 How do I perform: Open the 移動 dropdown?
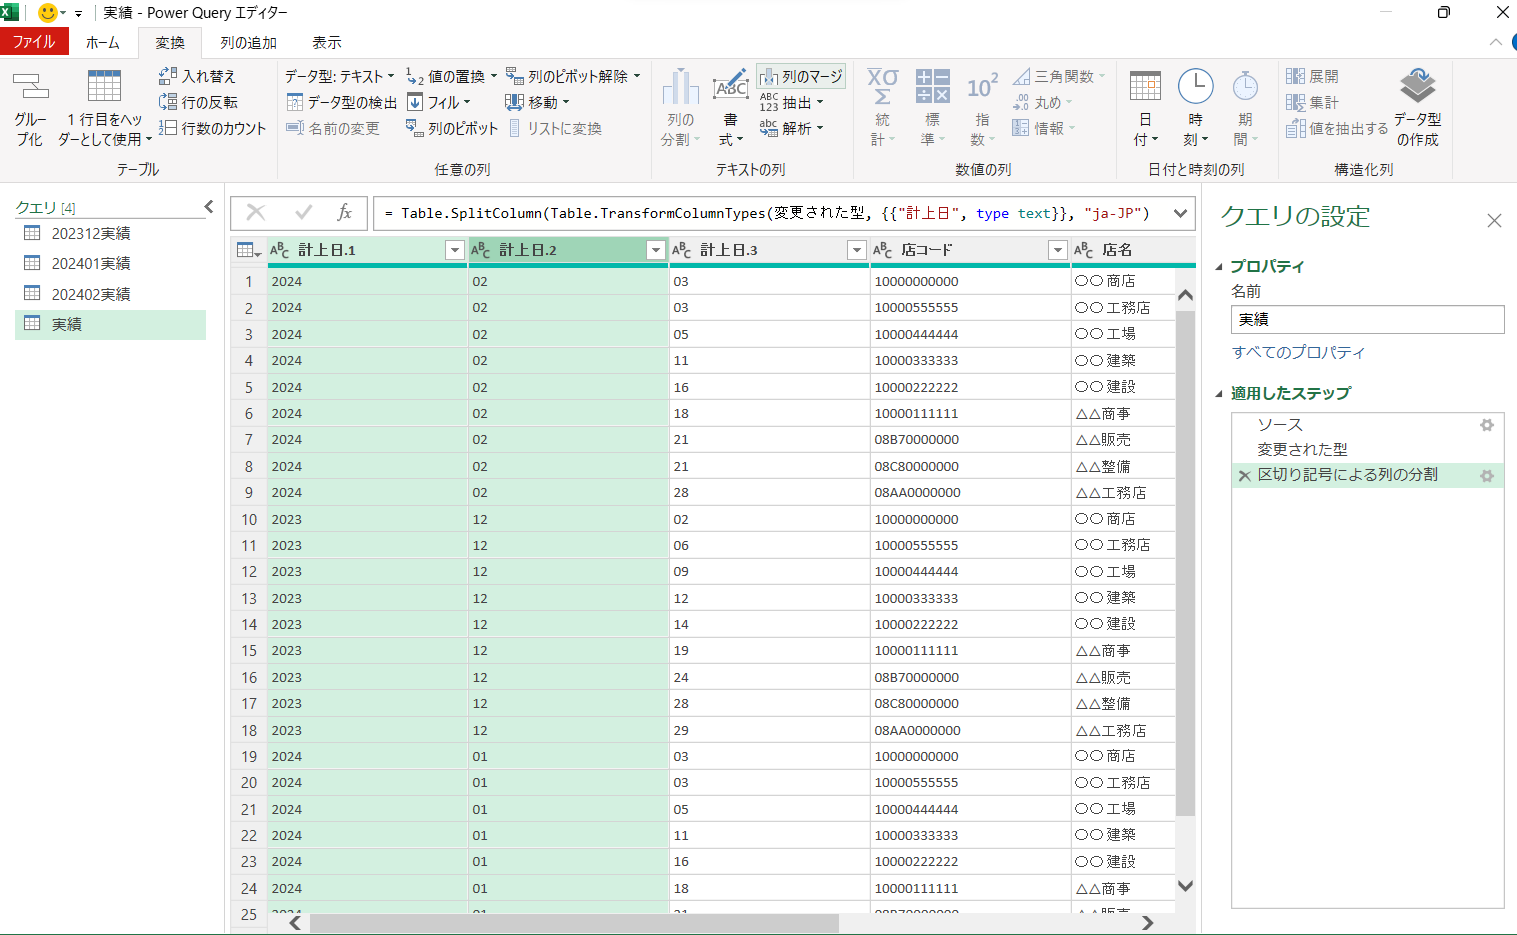tap(537, 102)
